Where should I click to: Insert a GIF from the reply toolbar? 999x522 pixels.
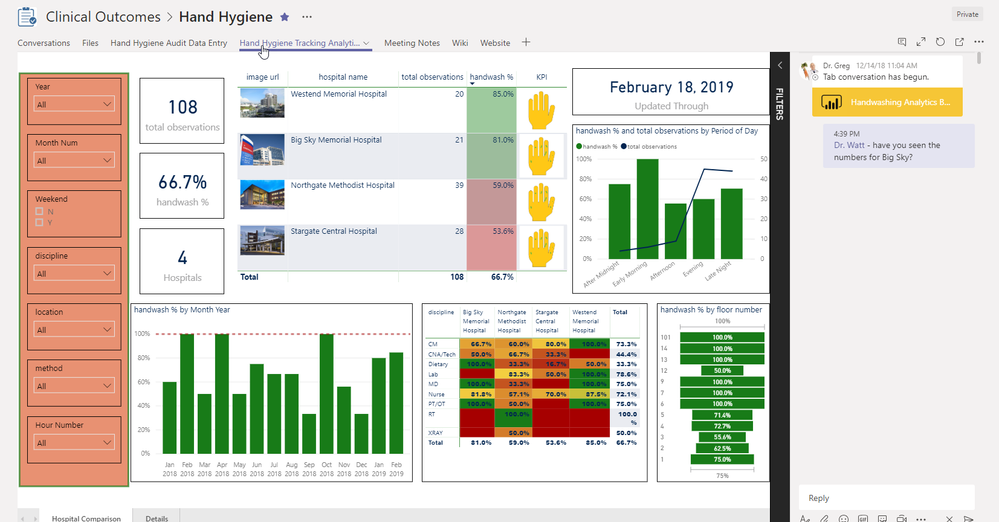(x=863, y=518)
